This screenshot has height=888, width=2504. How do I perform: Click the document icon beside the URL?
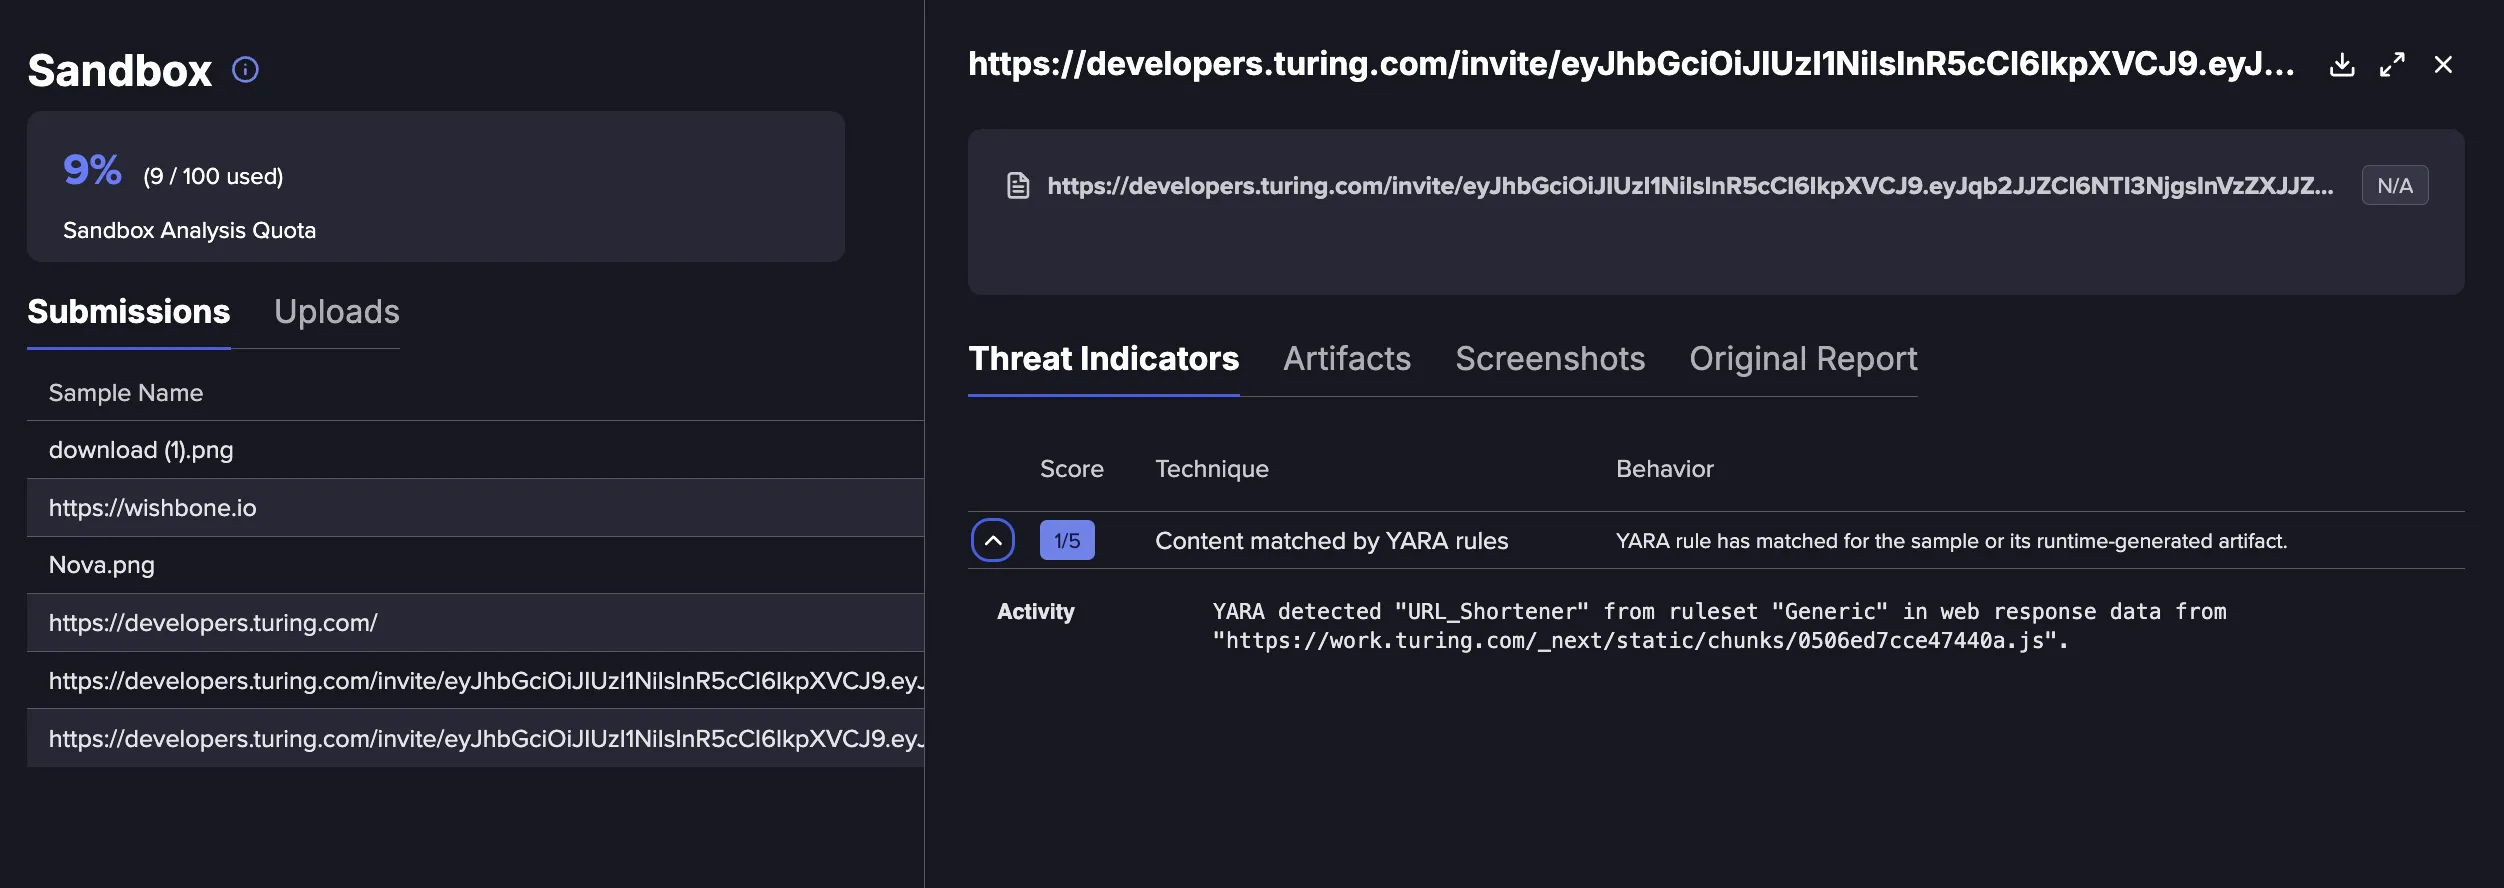[x=1018, y=186]
